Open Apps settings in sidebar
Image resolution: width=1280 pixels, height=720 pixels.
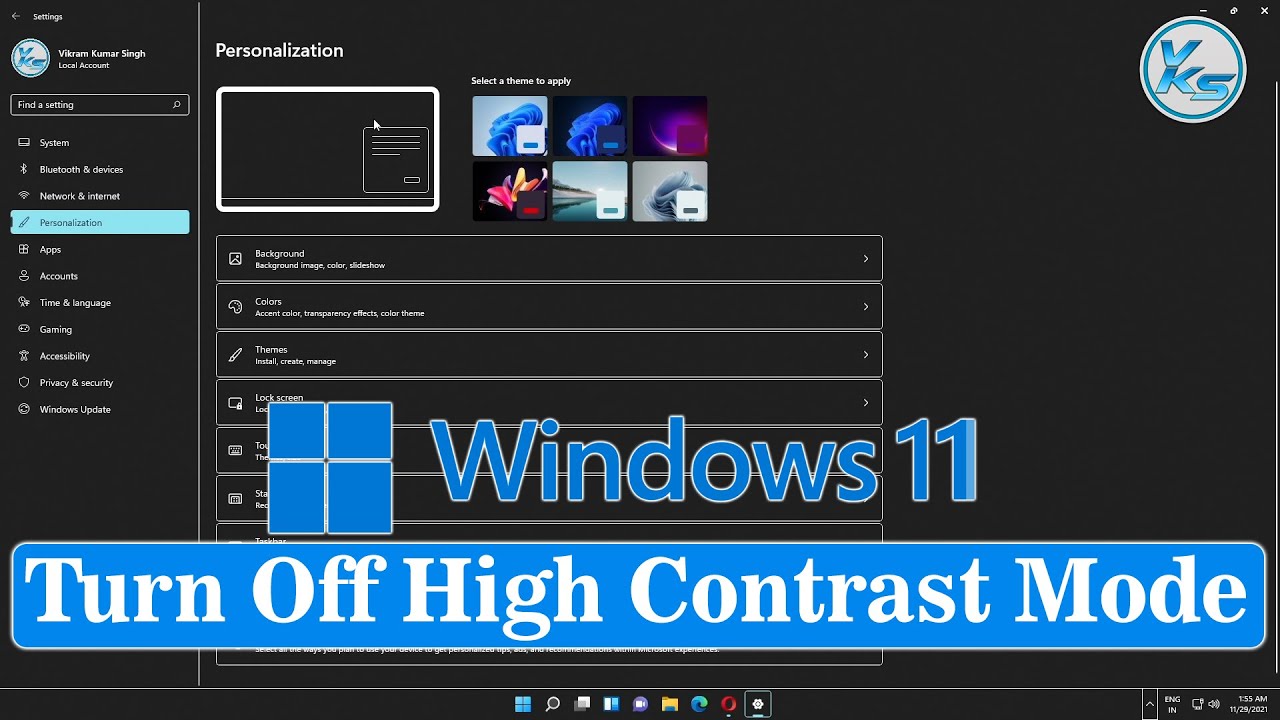(x=100, y=249)
